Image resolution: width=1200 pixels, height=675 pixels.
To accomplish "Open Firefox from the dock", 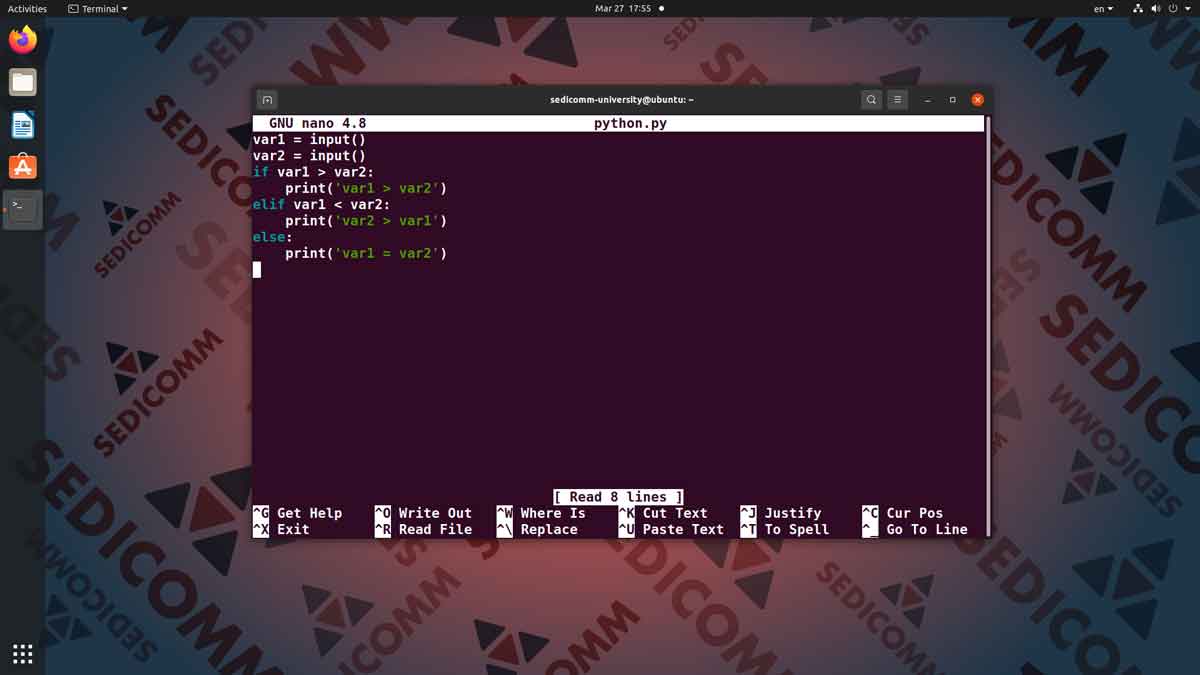I will click(23, 40).
